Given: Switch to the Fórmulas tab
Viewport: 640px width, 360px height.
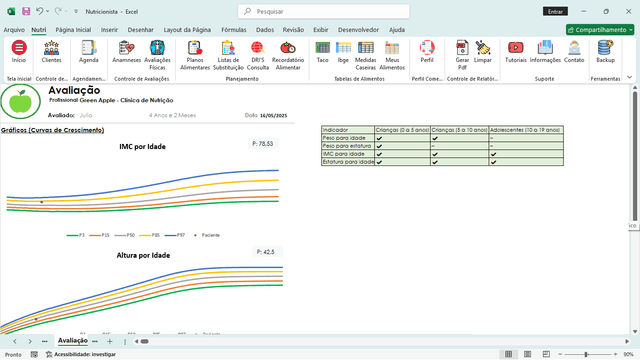Looking at the screenshot, I should tap(234, 30).
